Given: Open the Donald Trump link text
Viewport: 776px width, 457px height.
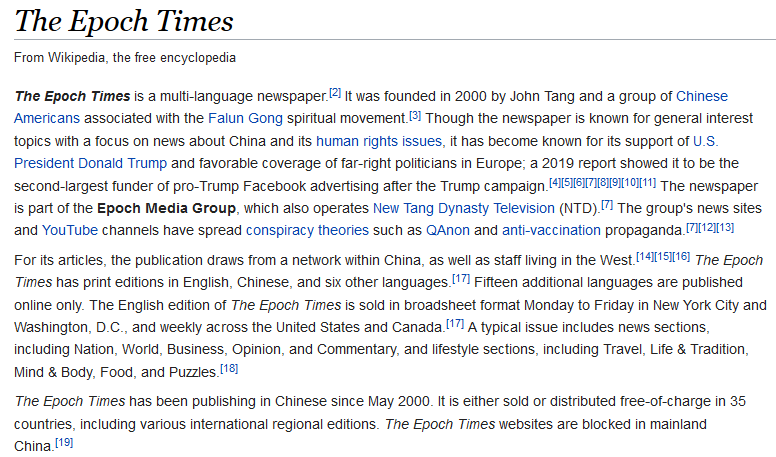Looking at the screenshot, I should (x=122, y=163).
